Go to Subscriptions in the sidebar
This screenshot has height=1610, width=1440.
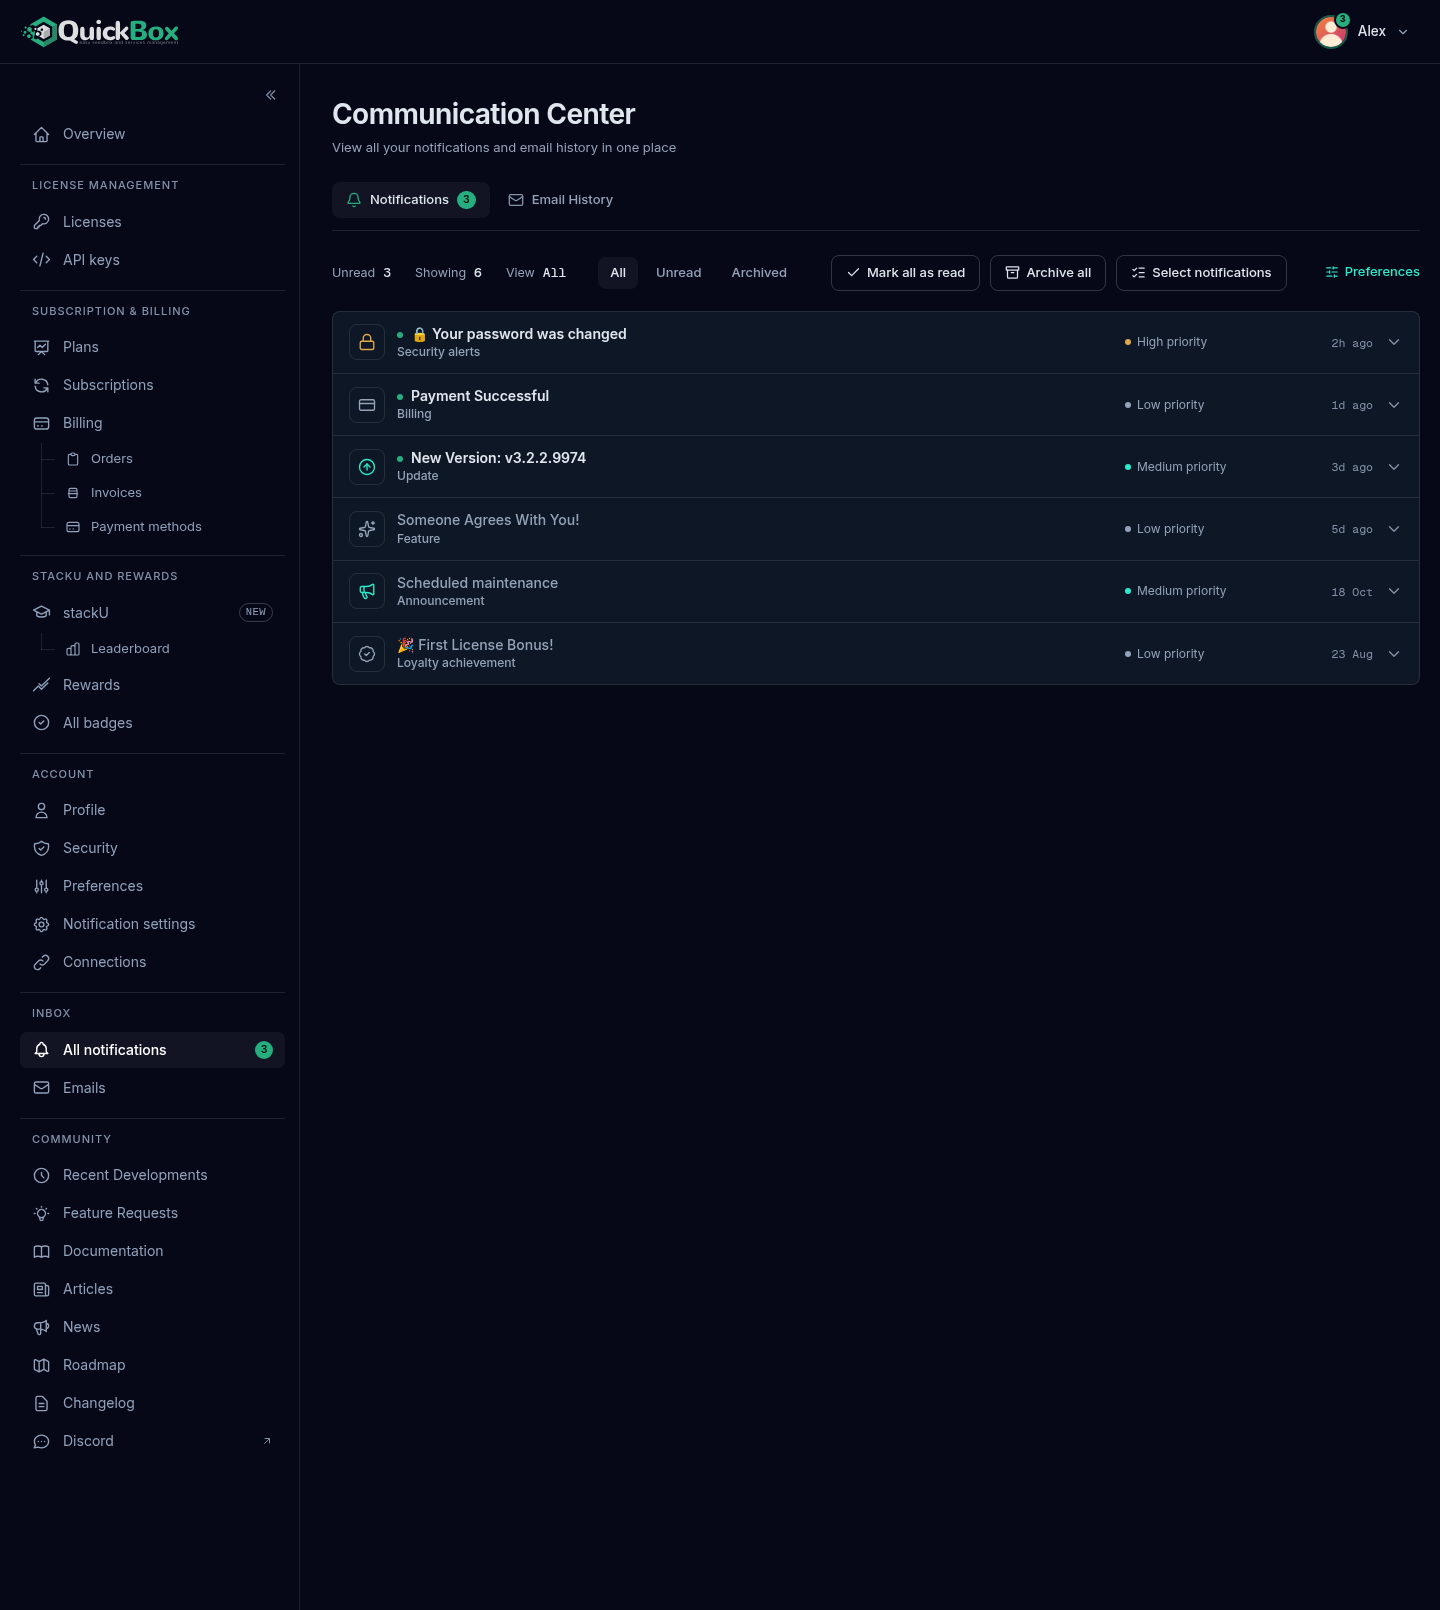(152, 385)
